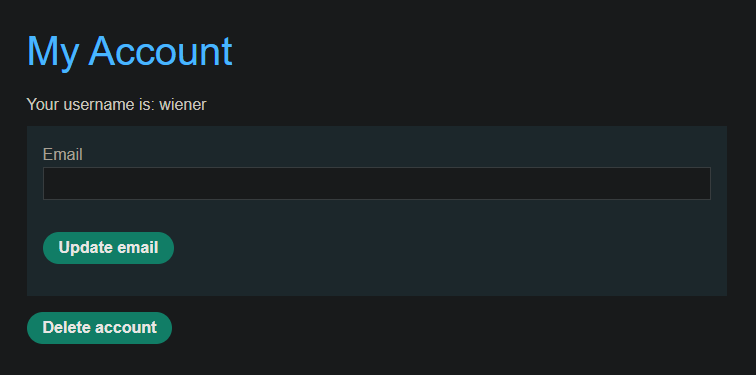
Task: Click the Email field label
Action: [x=63, y=154]
